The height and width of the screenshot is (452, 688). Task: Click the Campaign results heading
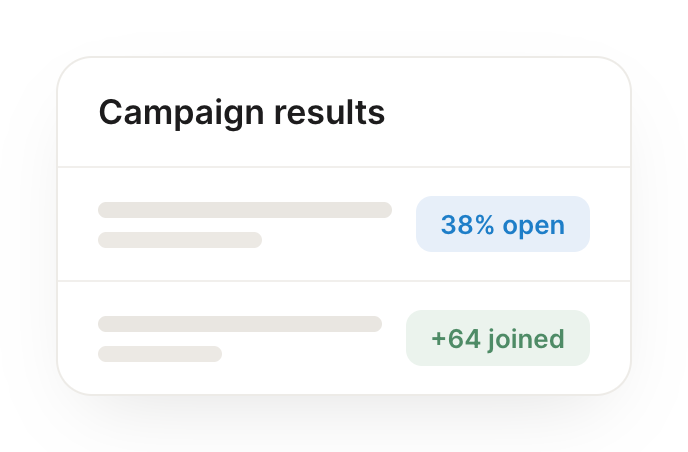tap(242, 114)
